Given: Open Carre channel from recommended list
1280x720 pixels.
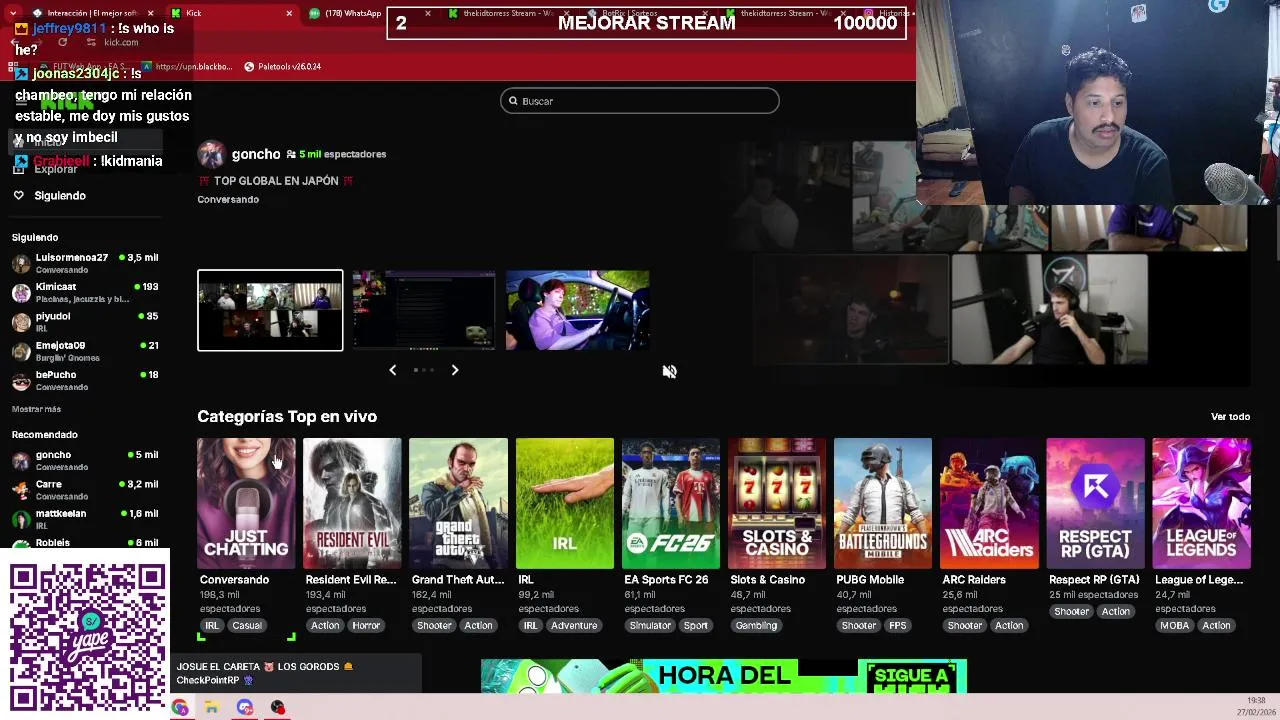Looking at the screenshot, I should [85, 490].
